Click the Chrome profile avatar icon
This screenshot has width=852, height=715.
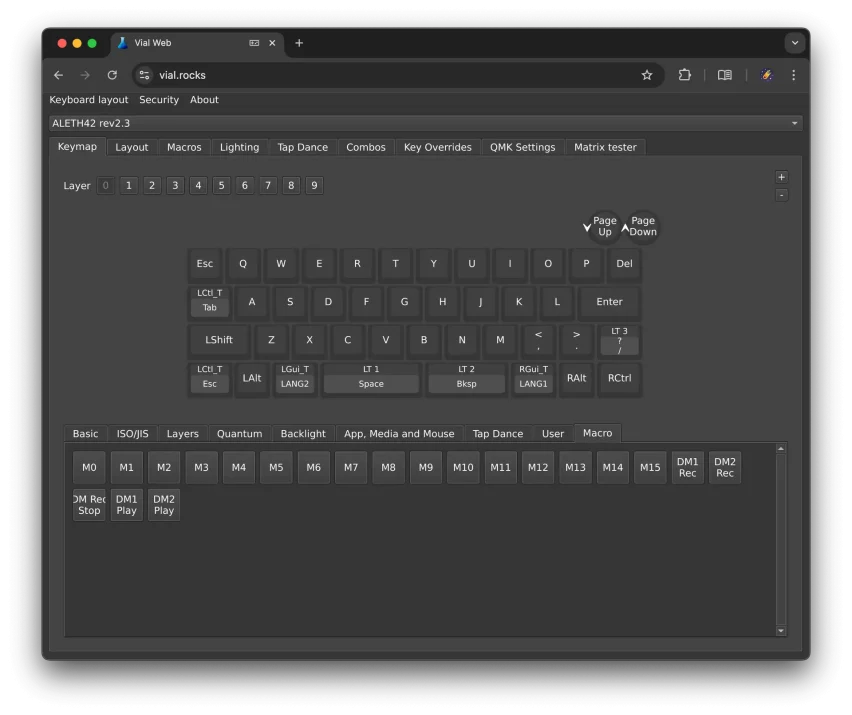click(x=767, y=75)
